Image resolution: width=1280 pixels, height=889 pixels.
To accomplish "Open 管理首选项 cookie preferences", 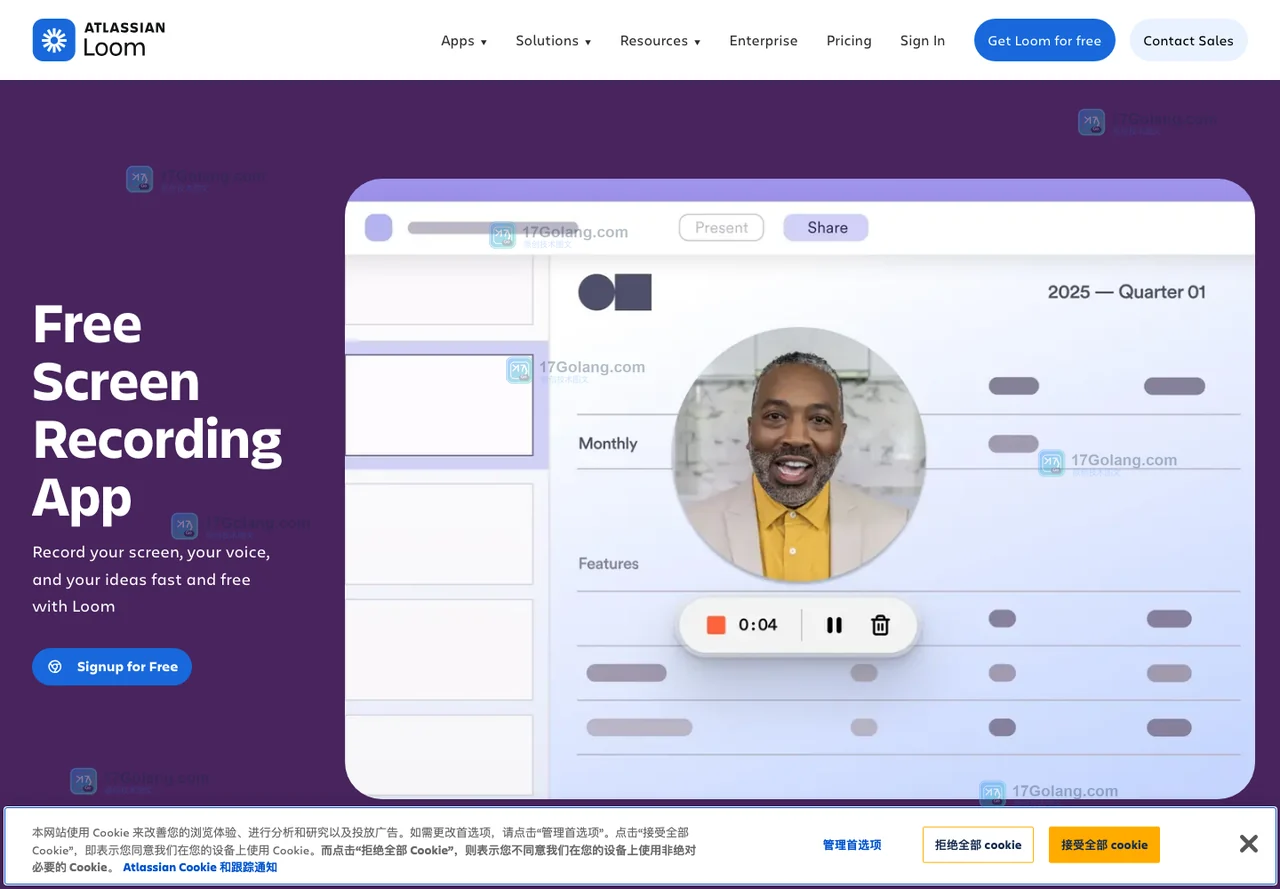I will click(852, 845).
